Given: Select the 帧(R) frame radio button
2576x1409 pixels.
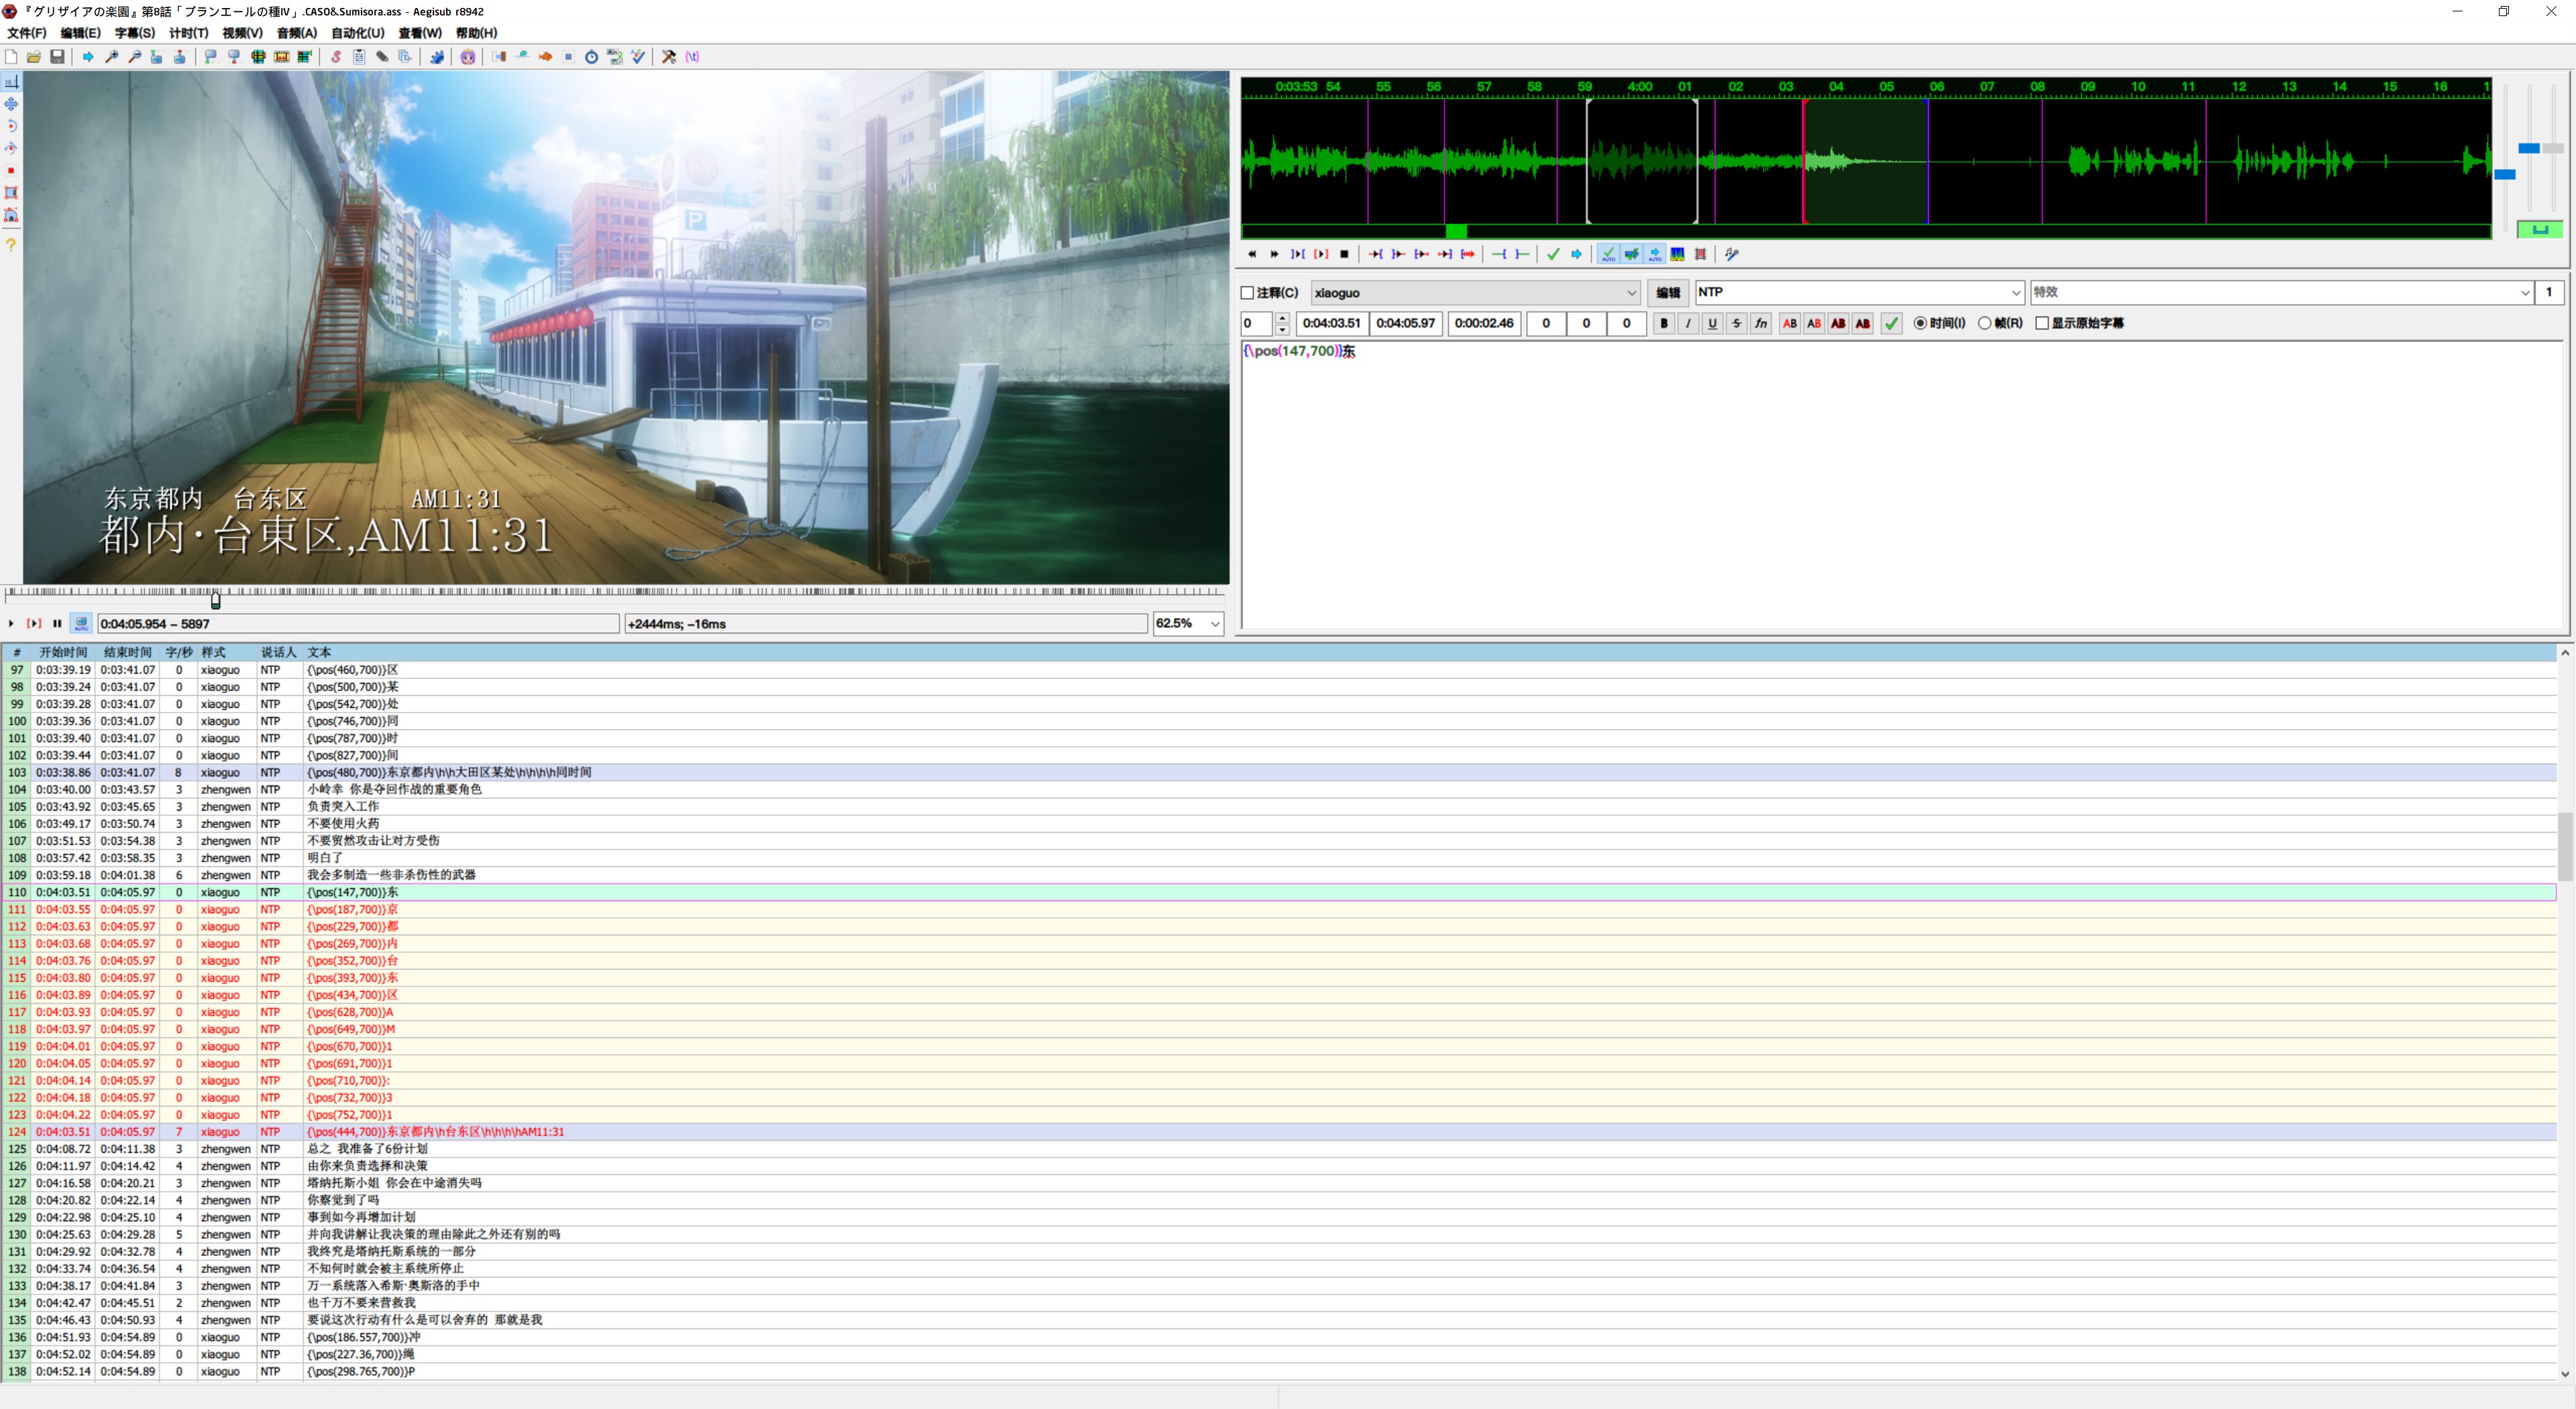Looking at the screenshot, I should click(1985, 323).
